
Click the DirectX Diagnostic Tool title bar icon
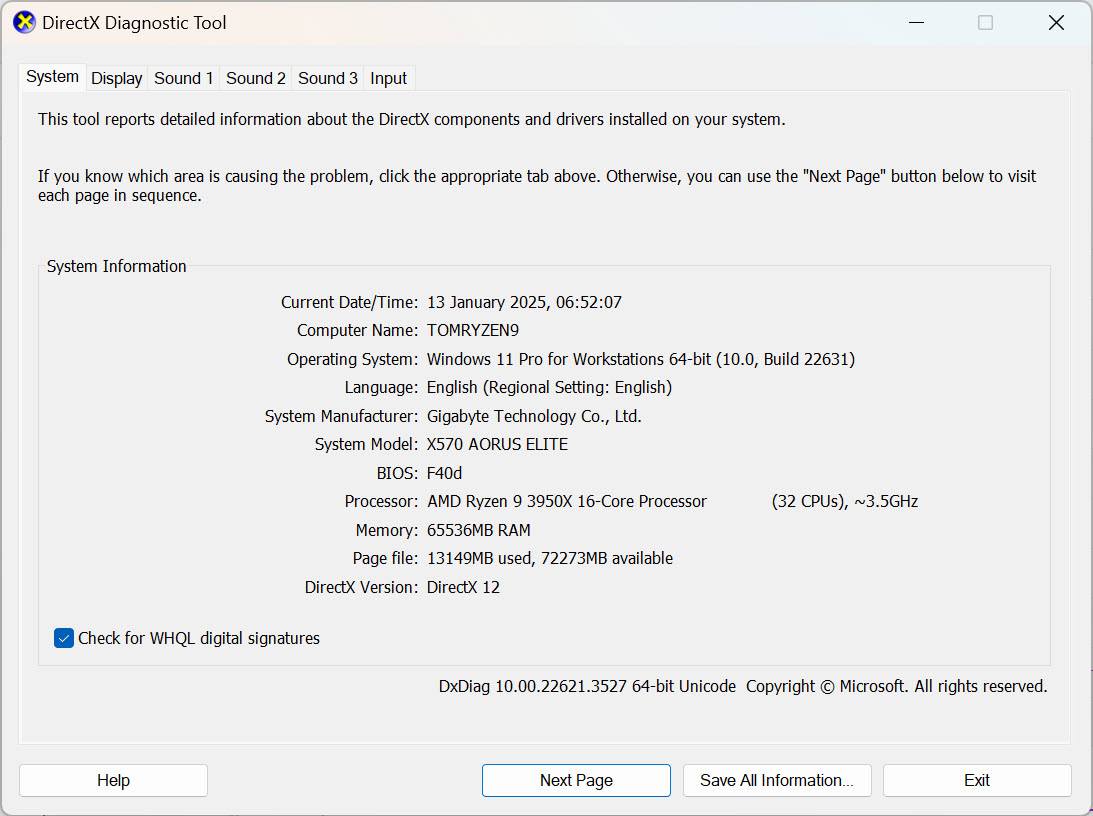coord(24,22)
